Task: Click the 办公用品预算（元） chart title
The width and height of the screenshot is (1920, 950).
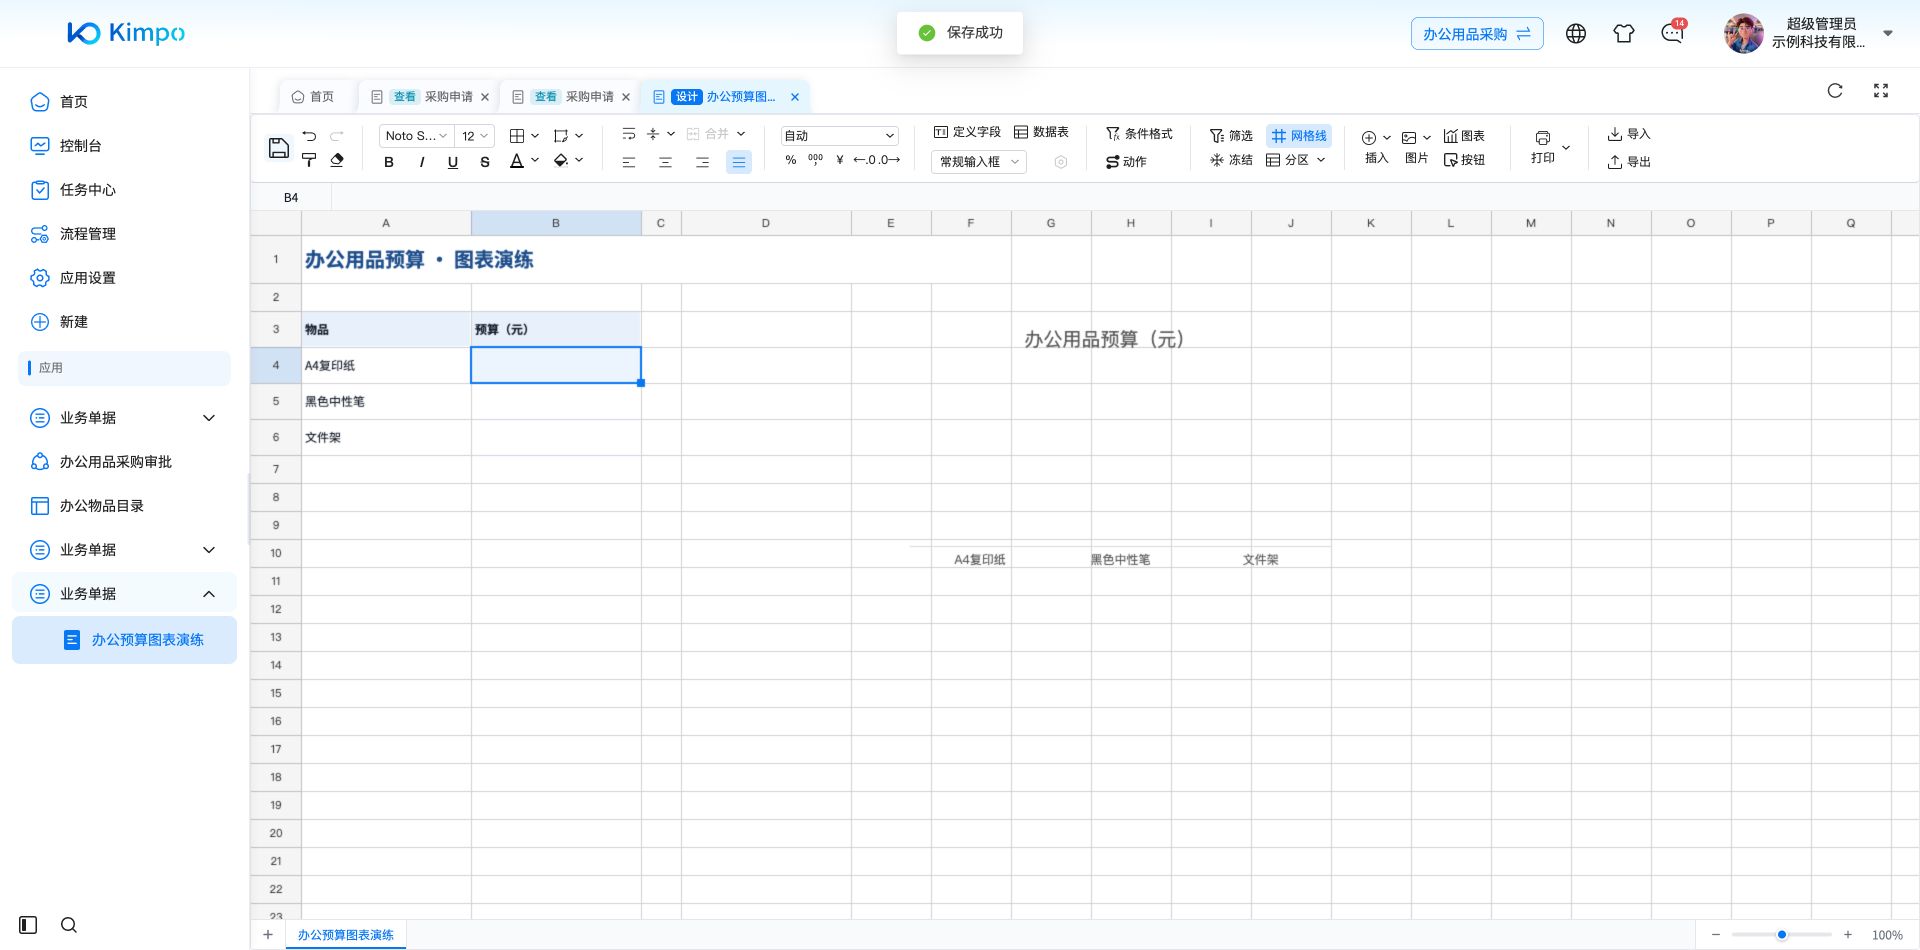Action: 1104,340
